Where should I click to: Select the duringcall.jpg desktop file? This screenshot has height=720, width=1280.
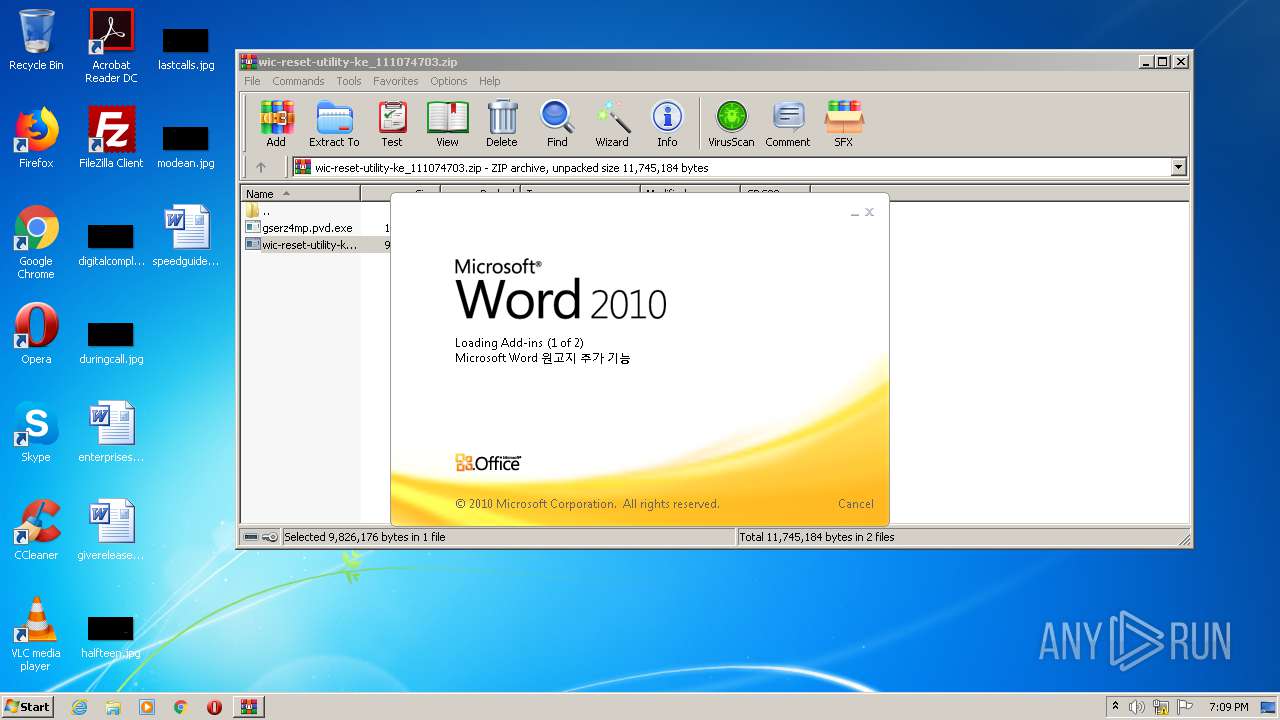[111, 342]
